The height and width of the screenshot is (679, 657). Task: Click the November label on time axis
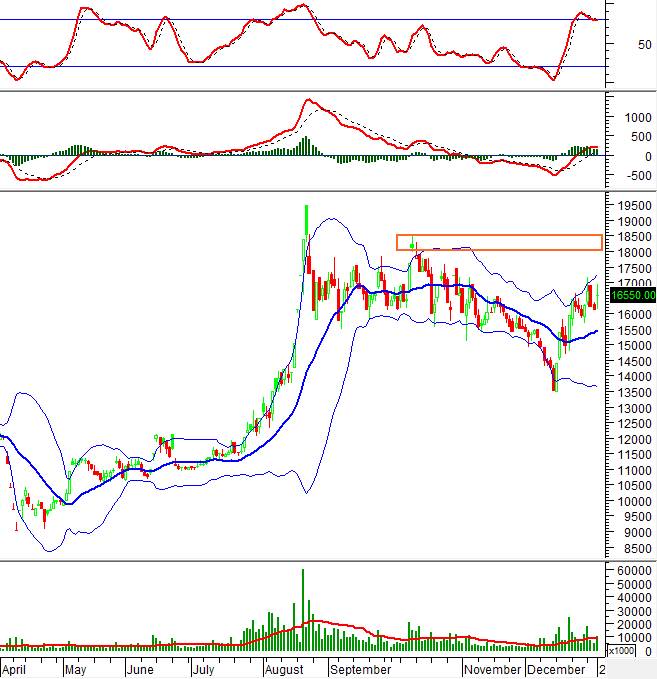[x=493, y=669]
